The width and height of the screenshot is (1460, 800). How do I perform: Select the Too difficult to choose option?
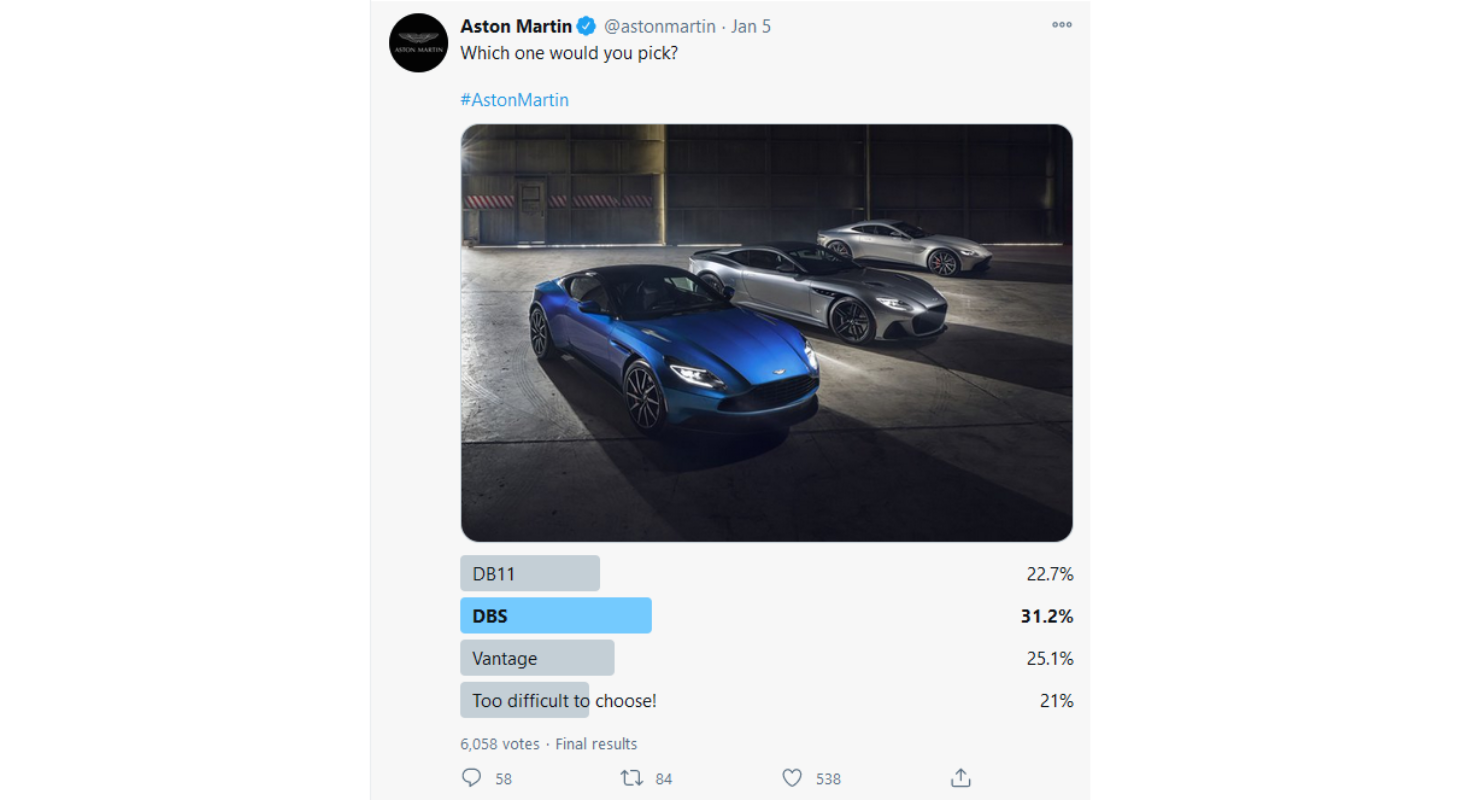click(564, 700)
